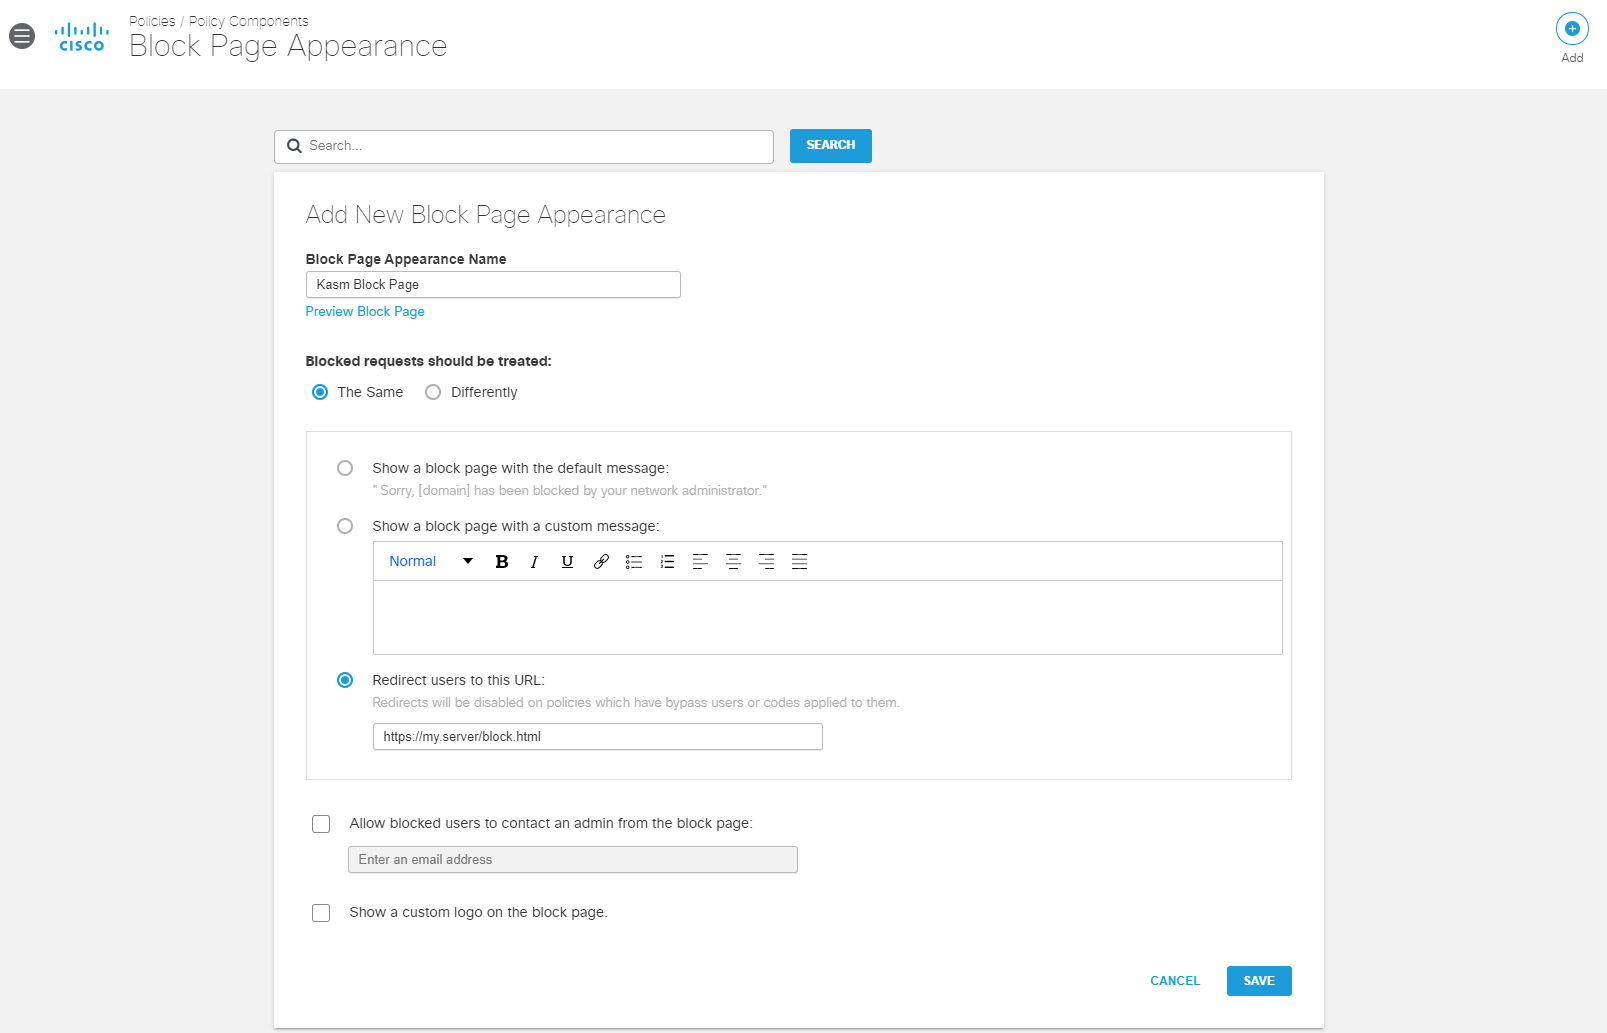1607x1033 pixels.
Task: Click the Cisco logo
Action: coord(81,36)
